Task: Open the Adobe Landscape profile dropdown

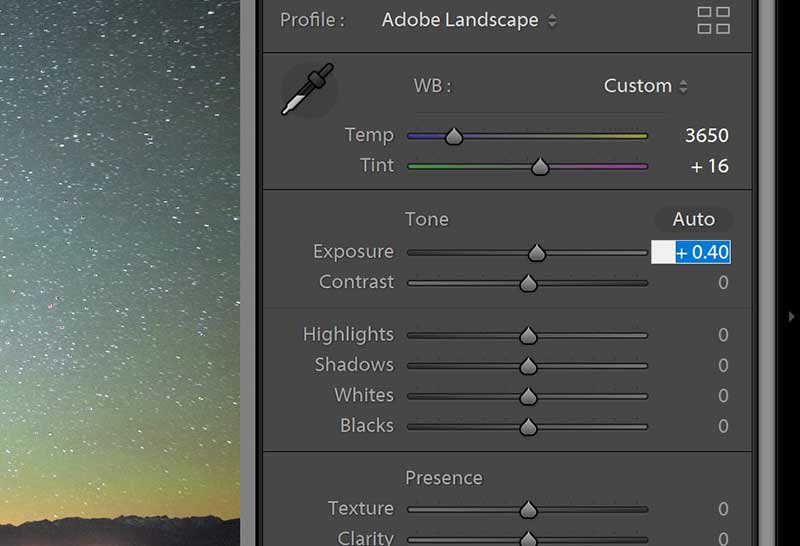Action: pyautogui.click(x=469, y=20)
